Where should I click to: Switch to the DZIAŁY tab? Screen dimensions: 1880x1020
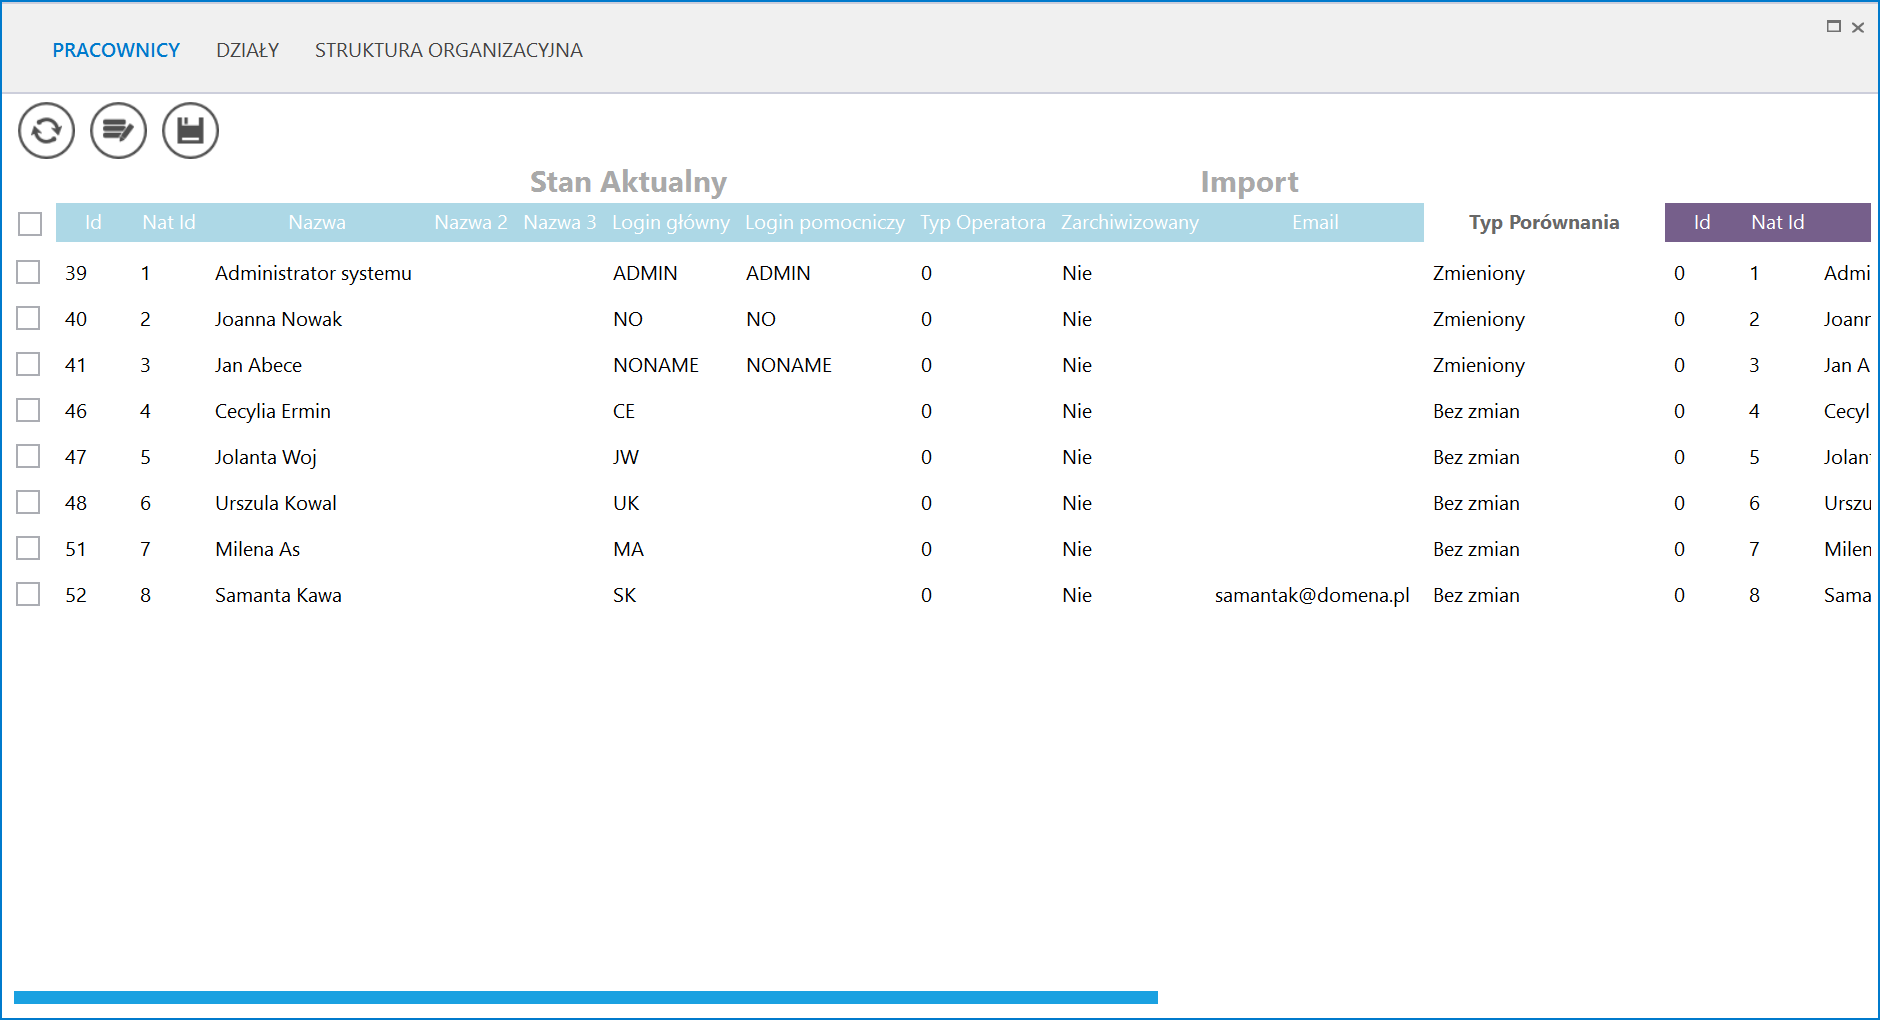click(247, 50)
